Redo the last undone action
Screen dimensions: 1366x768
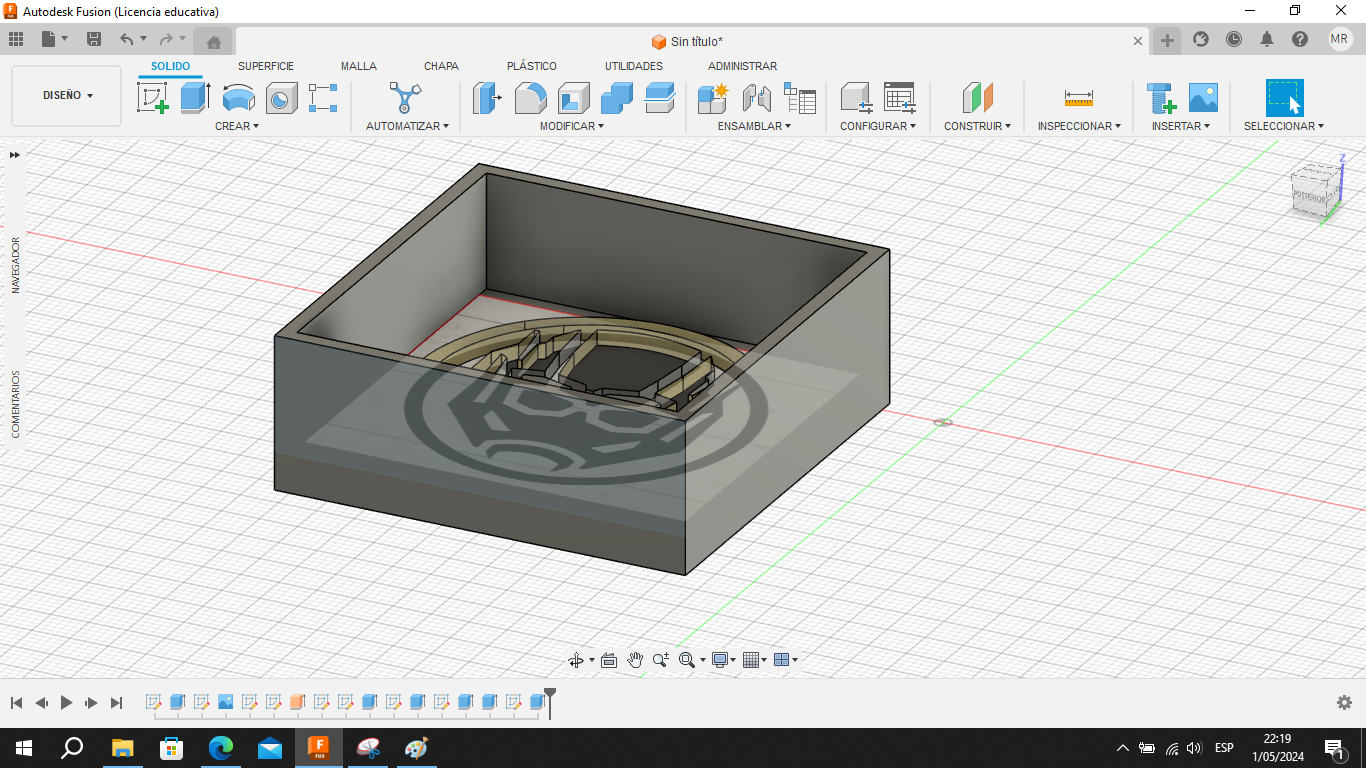tap(166, 39)
